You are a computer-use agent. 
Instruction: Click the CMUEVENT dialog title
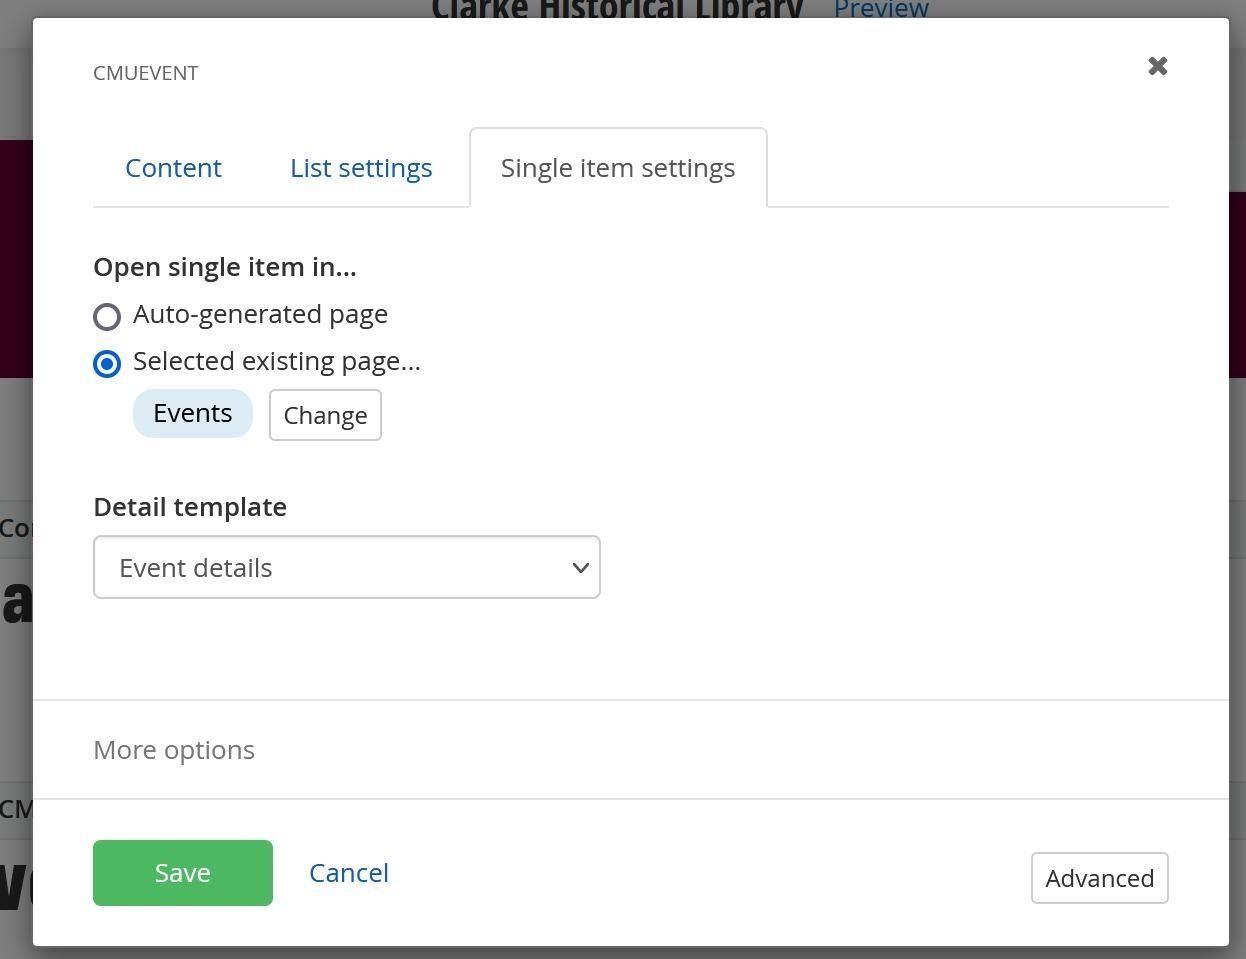point(146,73)
